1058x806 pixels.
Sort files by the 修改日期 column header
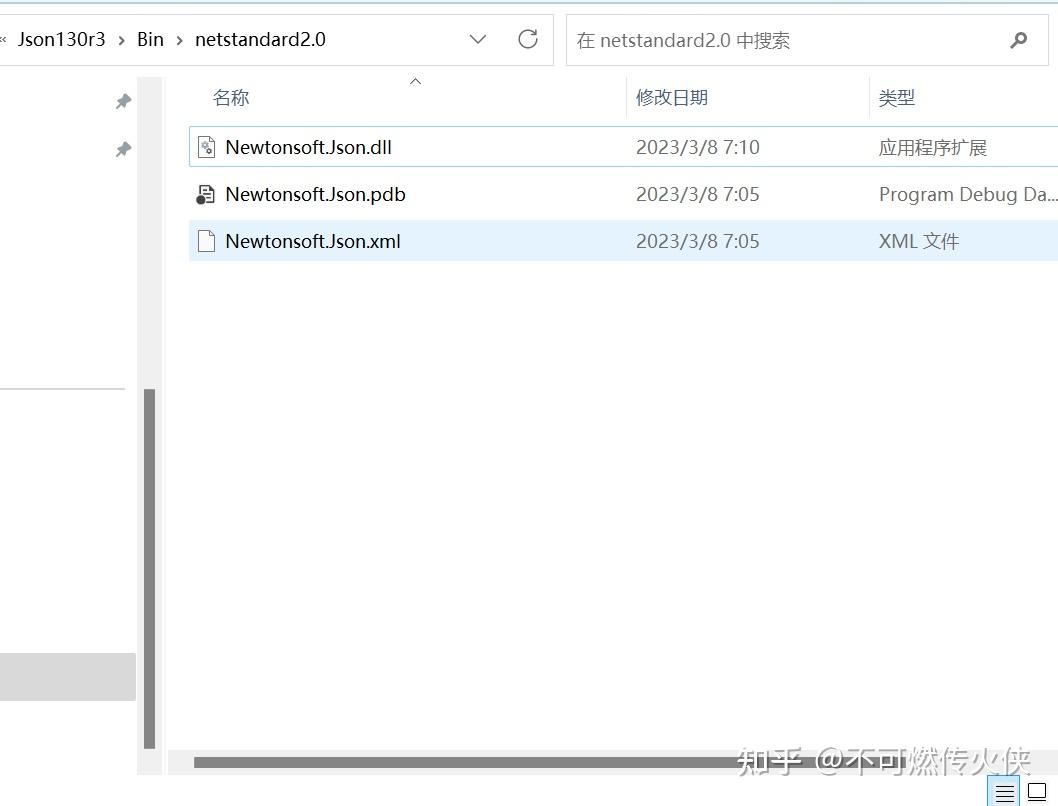pyautogui.click(x=672, y=97)
